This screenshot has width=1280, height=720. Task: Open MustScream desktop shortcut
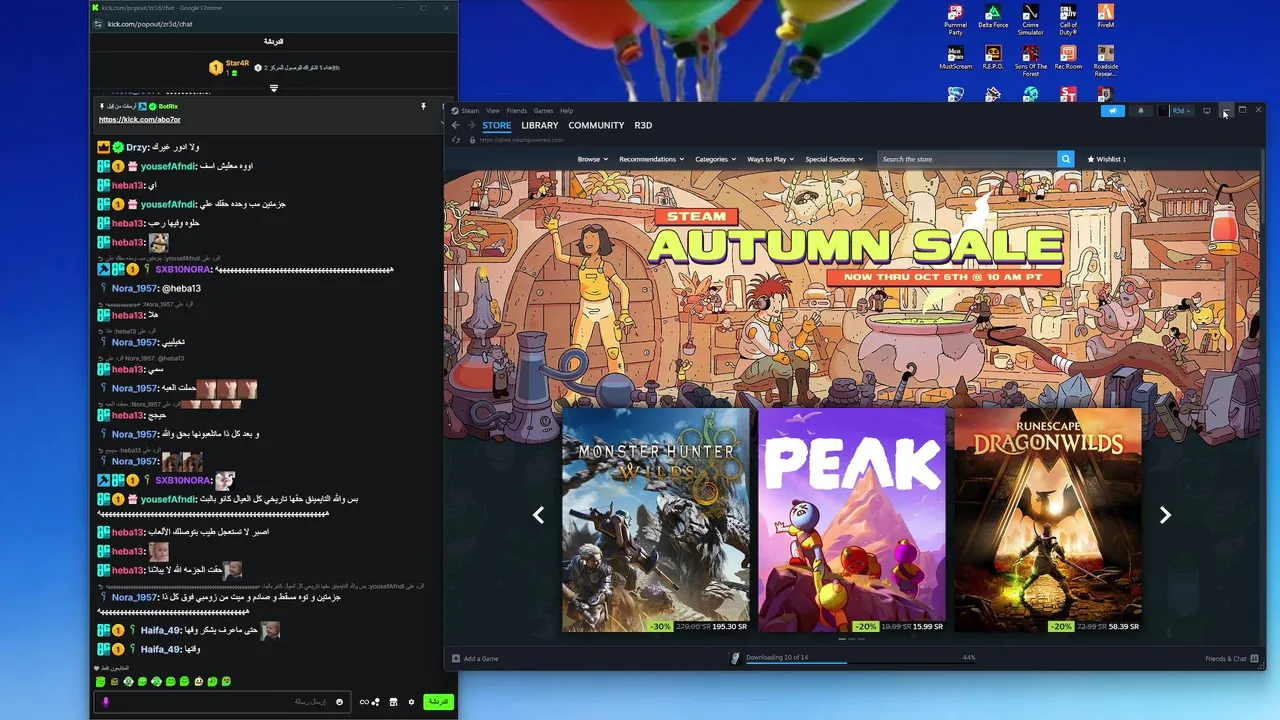[x=956, y=58]
